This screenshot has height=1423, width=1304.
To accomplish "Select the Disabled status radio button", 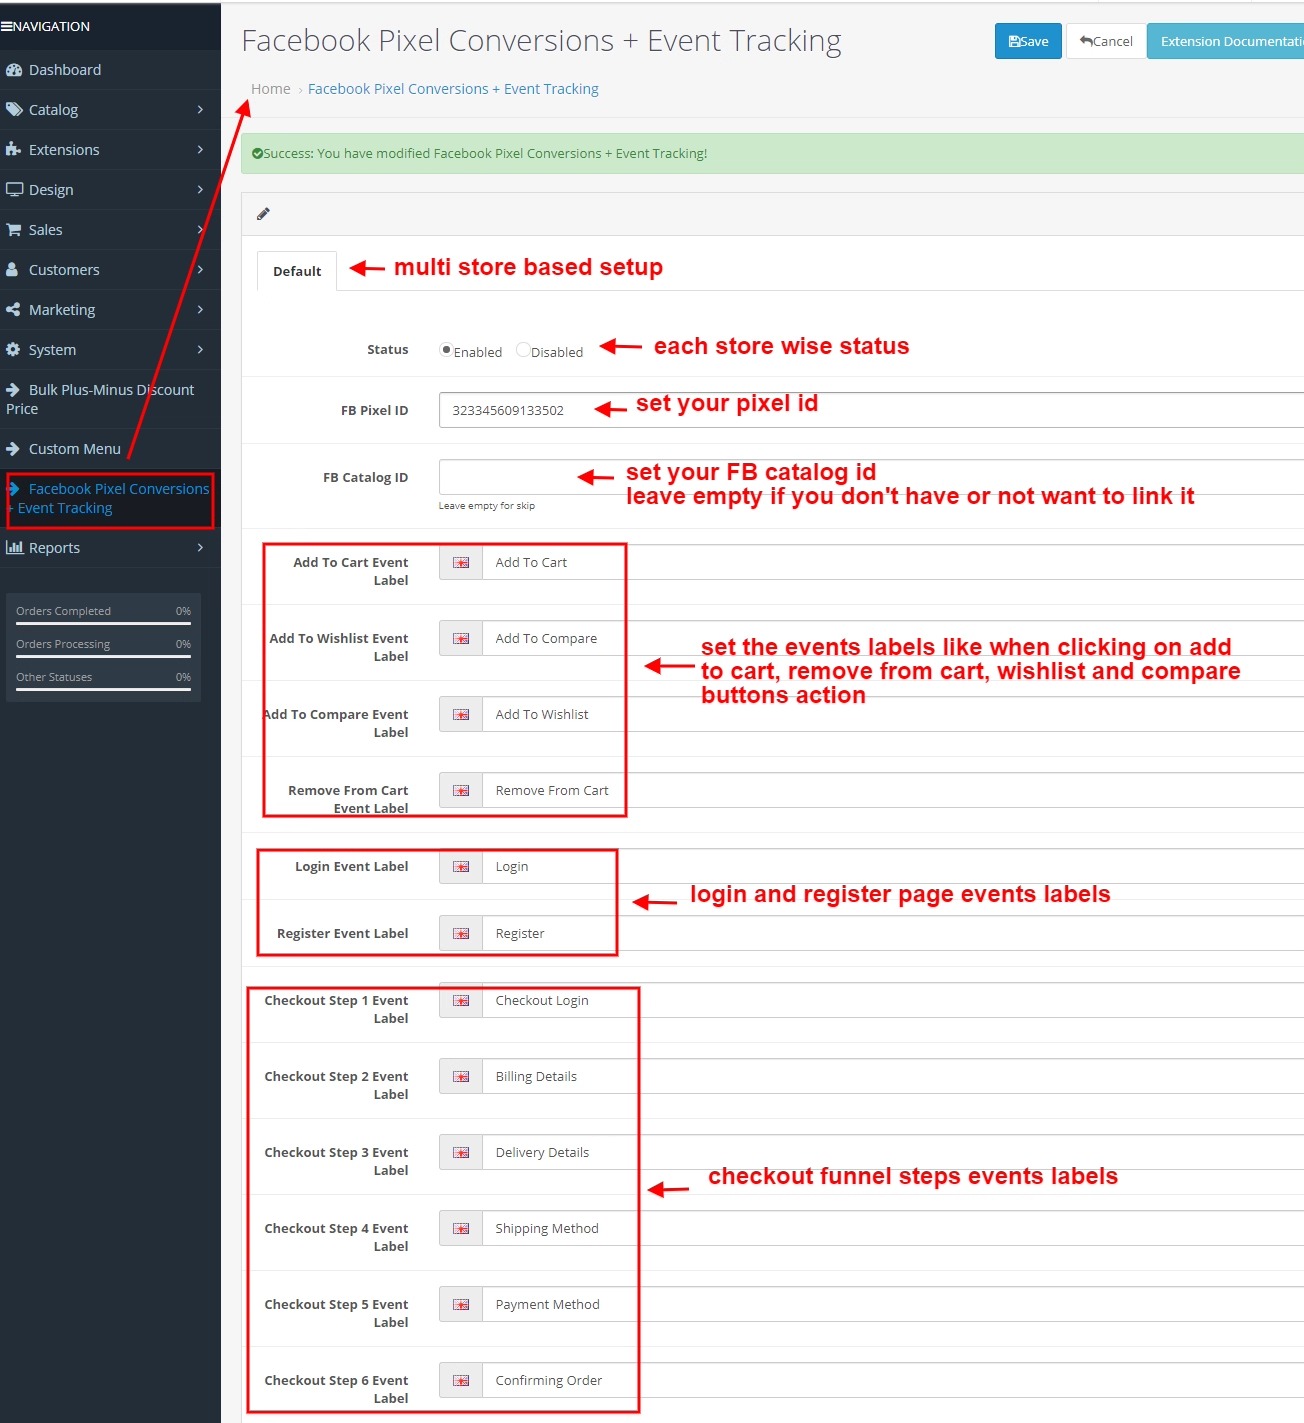I will (x=523, y=350).
